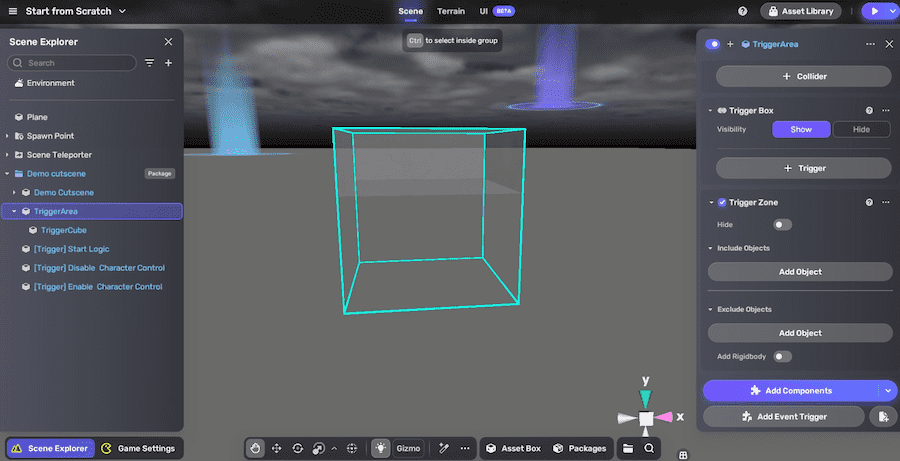The width and height of the screenshot is (900, 461).
Task: Enable the Trigger Zone checkbox
Action: coord(722,202)
